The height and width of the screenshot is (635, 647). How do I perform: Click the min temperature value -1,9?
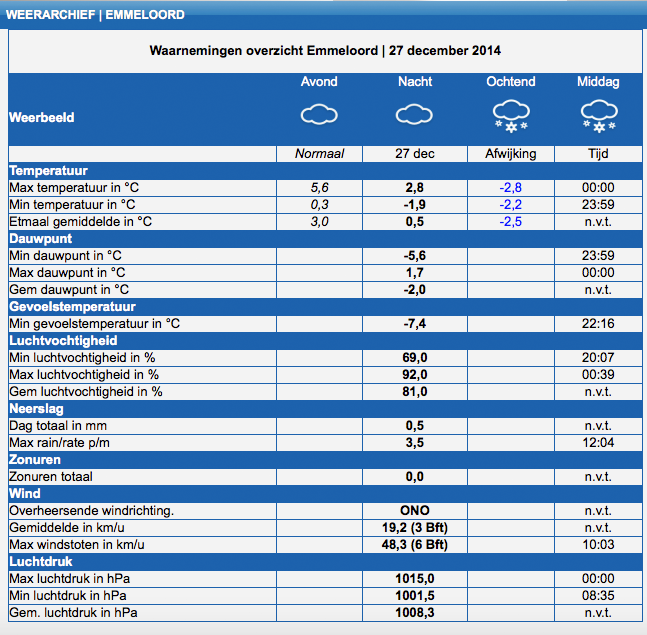click(415, 205)
